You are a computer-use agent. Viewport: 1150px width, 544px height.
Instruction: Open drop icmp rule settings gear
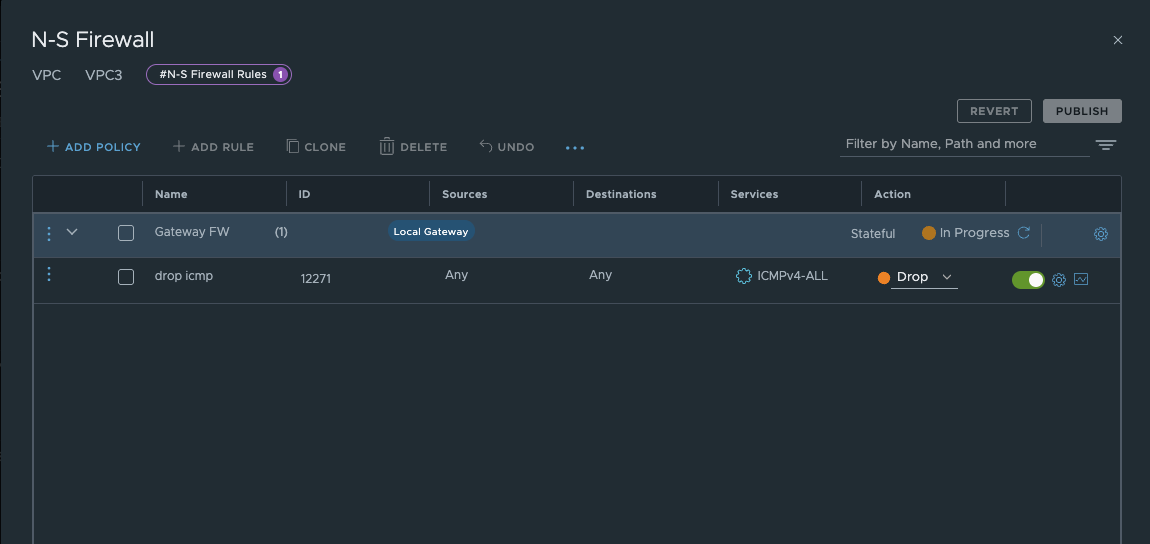[1058, 279]
